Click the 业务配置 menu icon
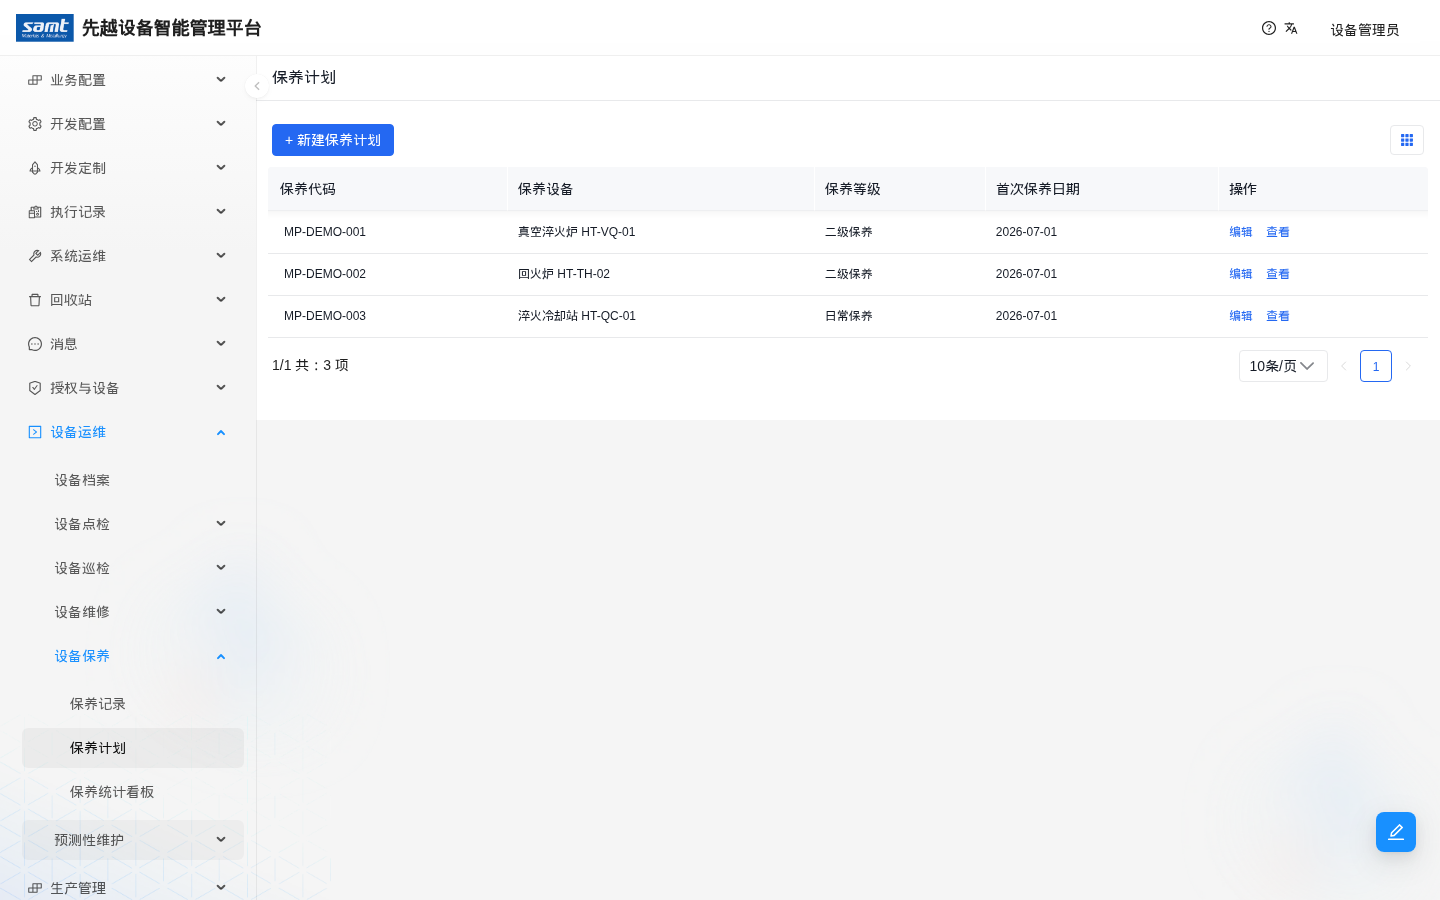The height and width of the screenshot is (900, 1440). tap(35, 80)
